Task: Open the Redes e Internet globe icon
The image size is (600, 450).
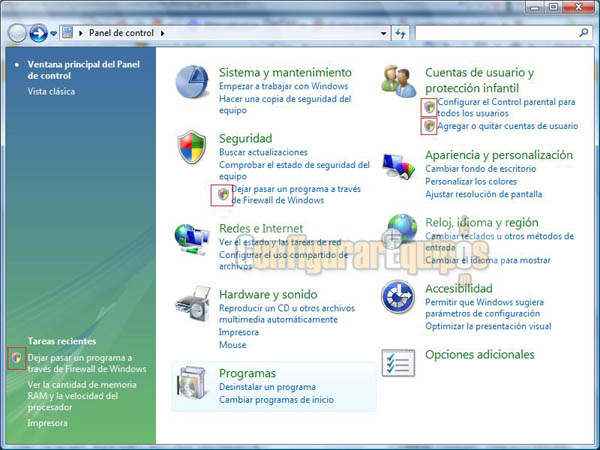Action: tap(192, 239)
